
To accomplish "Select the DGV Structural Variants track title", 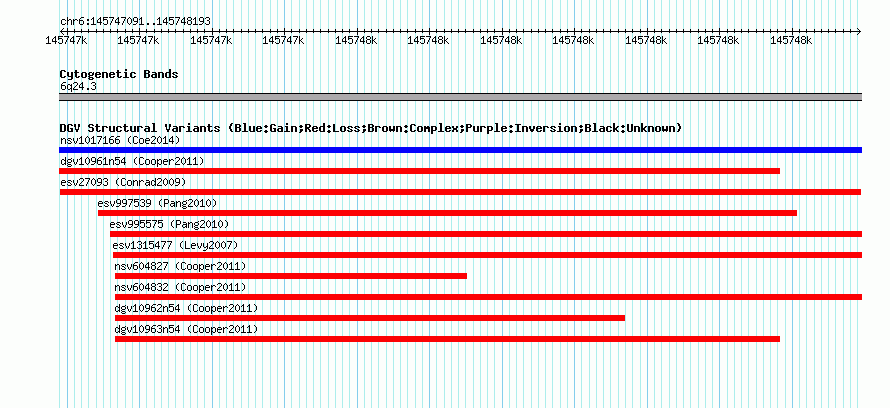I will coord(371,128).
